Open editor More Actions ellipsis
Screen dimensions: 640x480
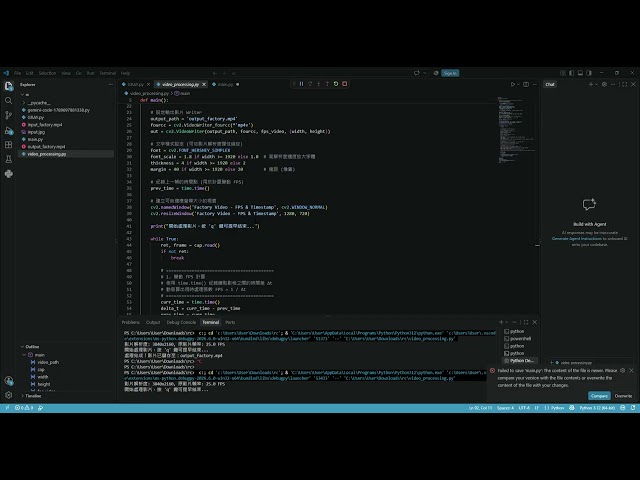click(535, 84)
